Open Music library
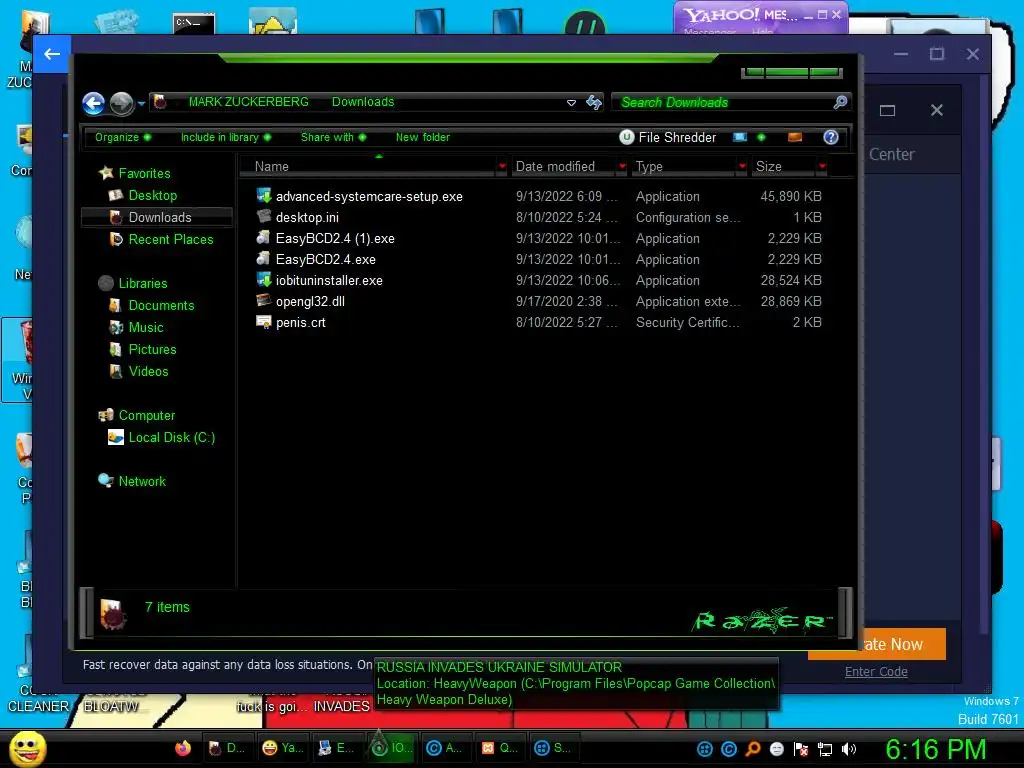This screenshot has height=768, width=1024. [146, 327]
